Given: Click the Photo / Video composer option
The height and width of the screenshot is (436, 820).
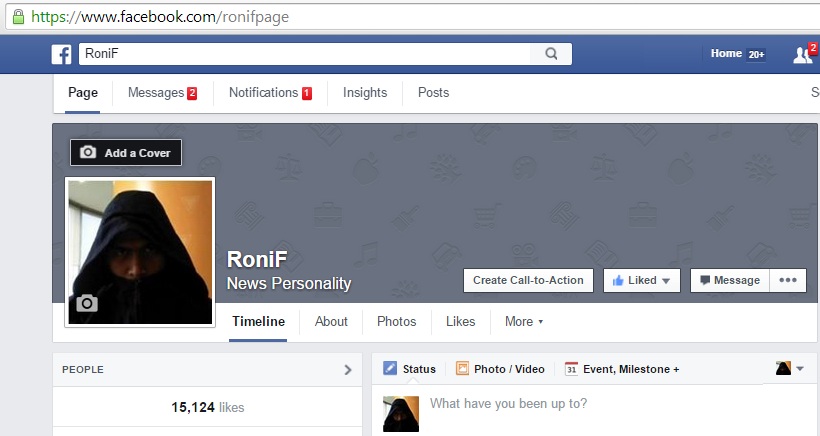Looking at the screenshot, I should 500,369.
